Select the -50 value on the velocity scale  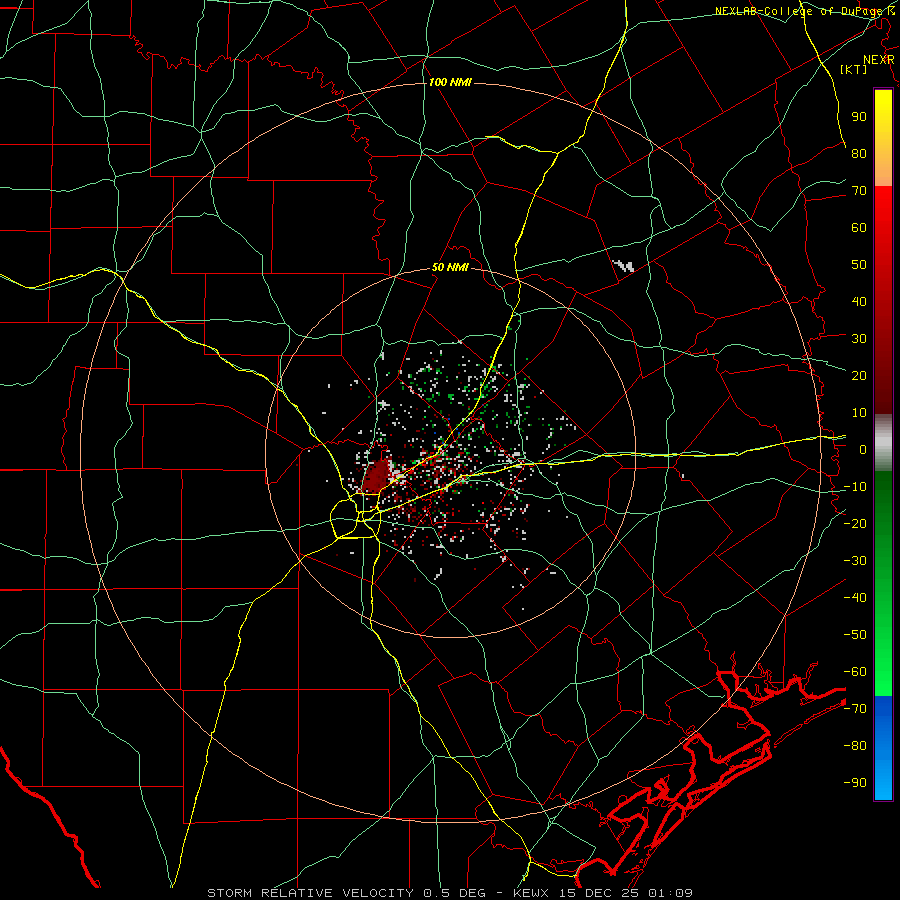coord(855,634)
